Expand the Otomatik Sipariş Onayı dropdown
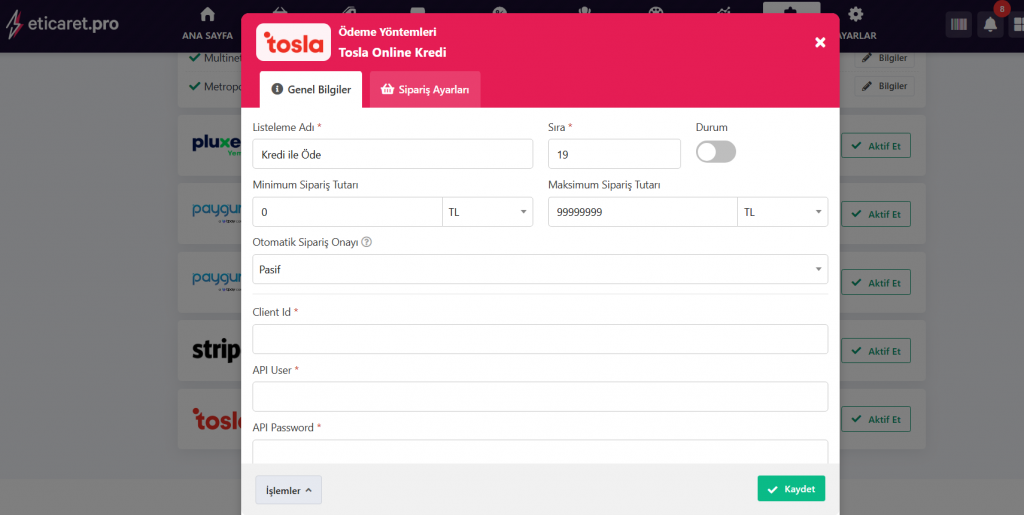Screen dimensions: 1024x515 point(540,269)
